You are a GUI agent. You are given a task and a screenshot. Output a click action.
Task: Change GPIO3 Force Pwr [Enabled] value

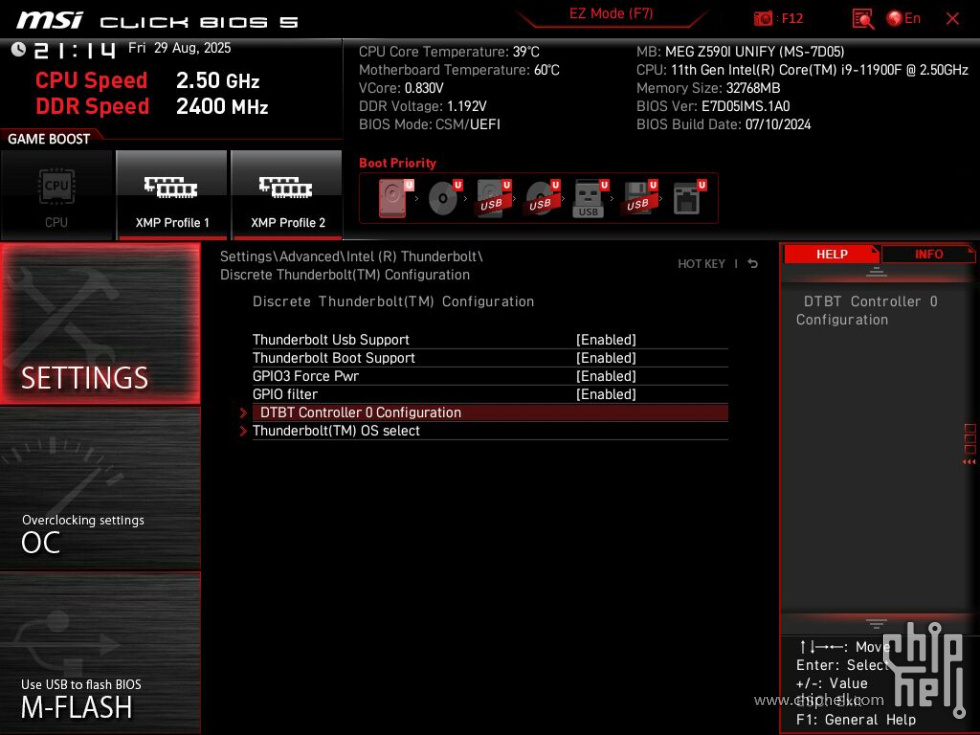click(x=606, y=376)
